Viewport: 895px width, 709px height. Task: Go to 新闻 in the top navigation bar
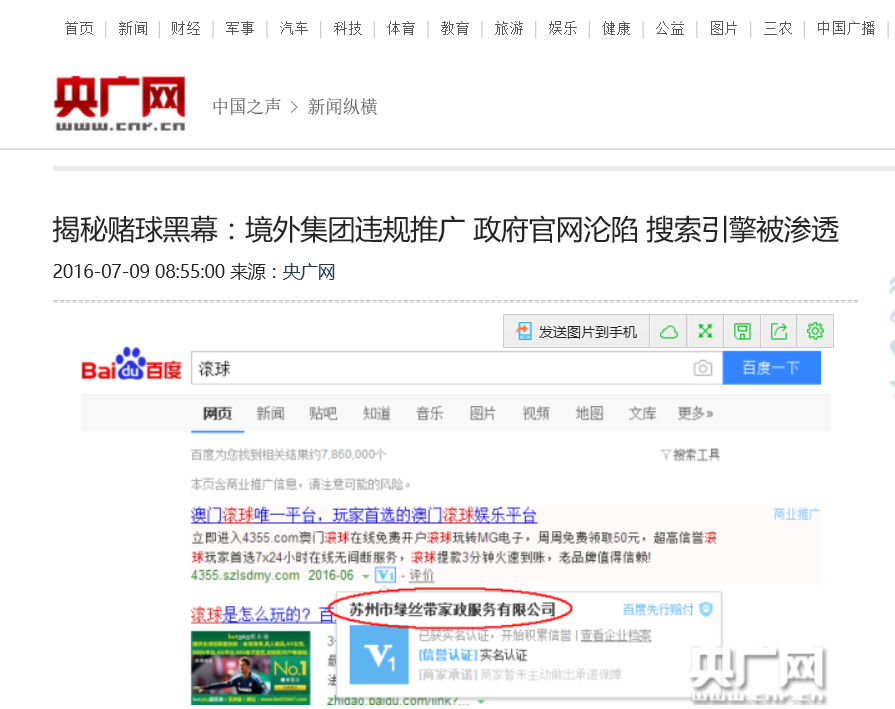(133, 29)
